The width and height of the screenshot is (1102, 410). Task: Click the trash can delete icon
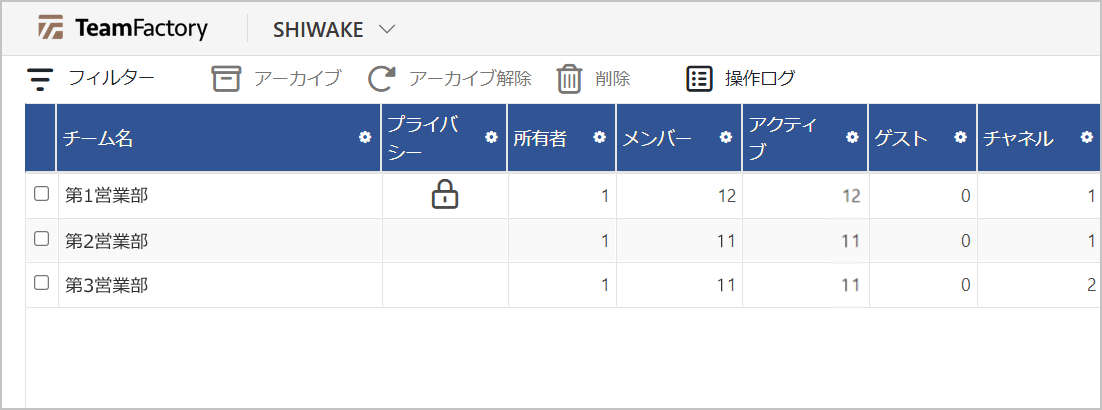pyautogui.click(x=569, y=79)
